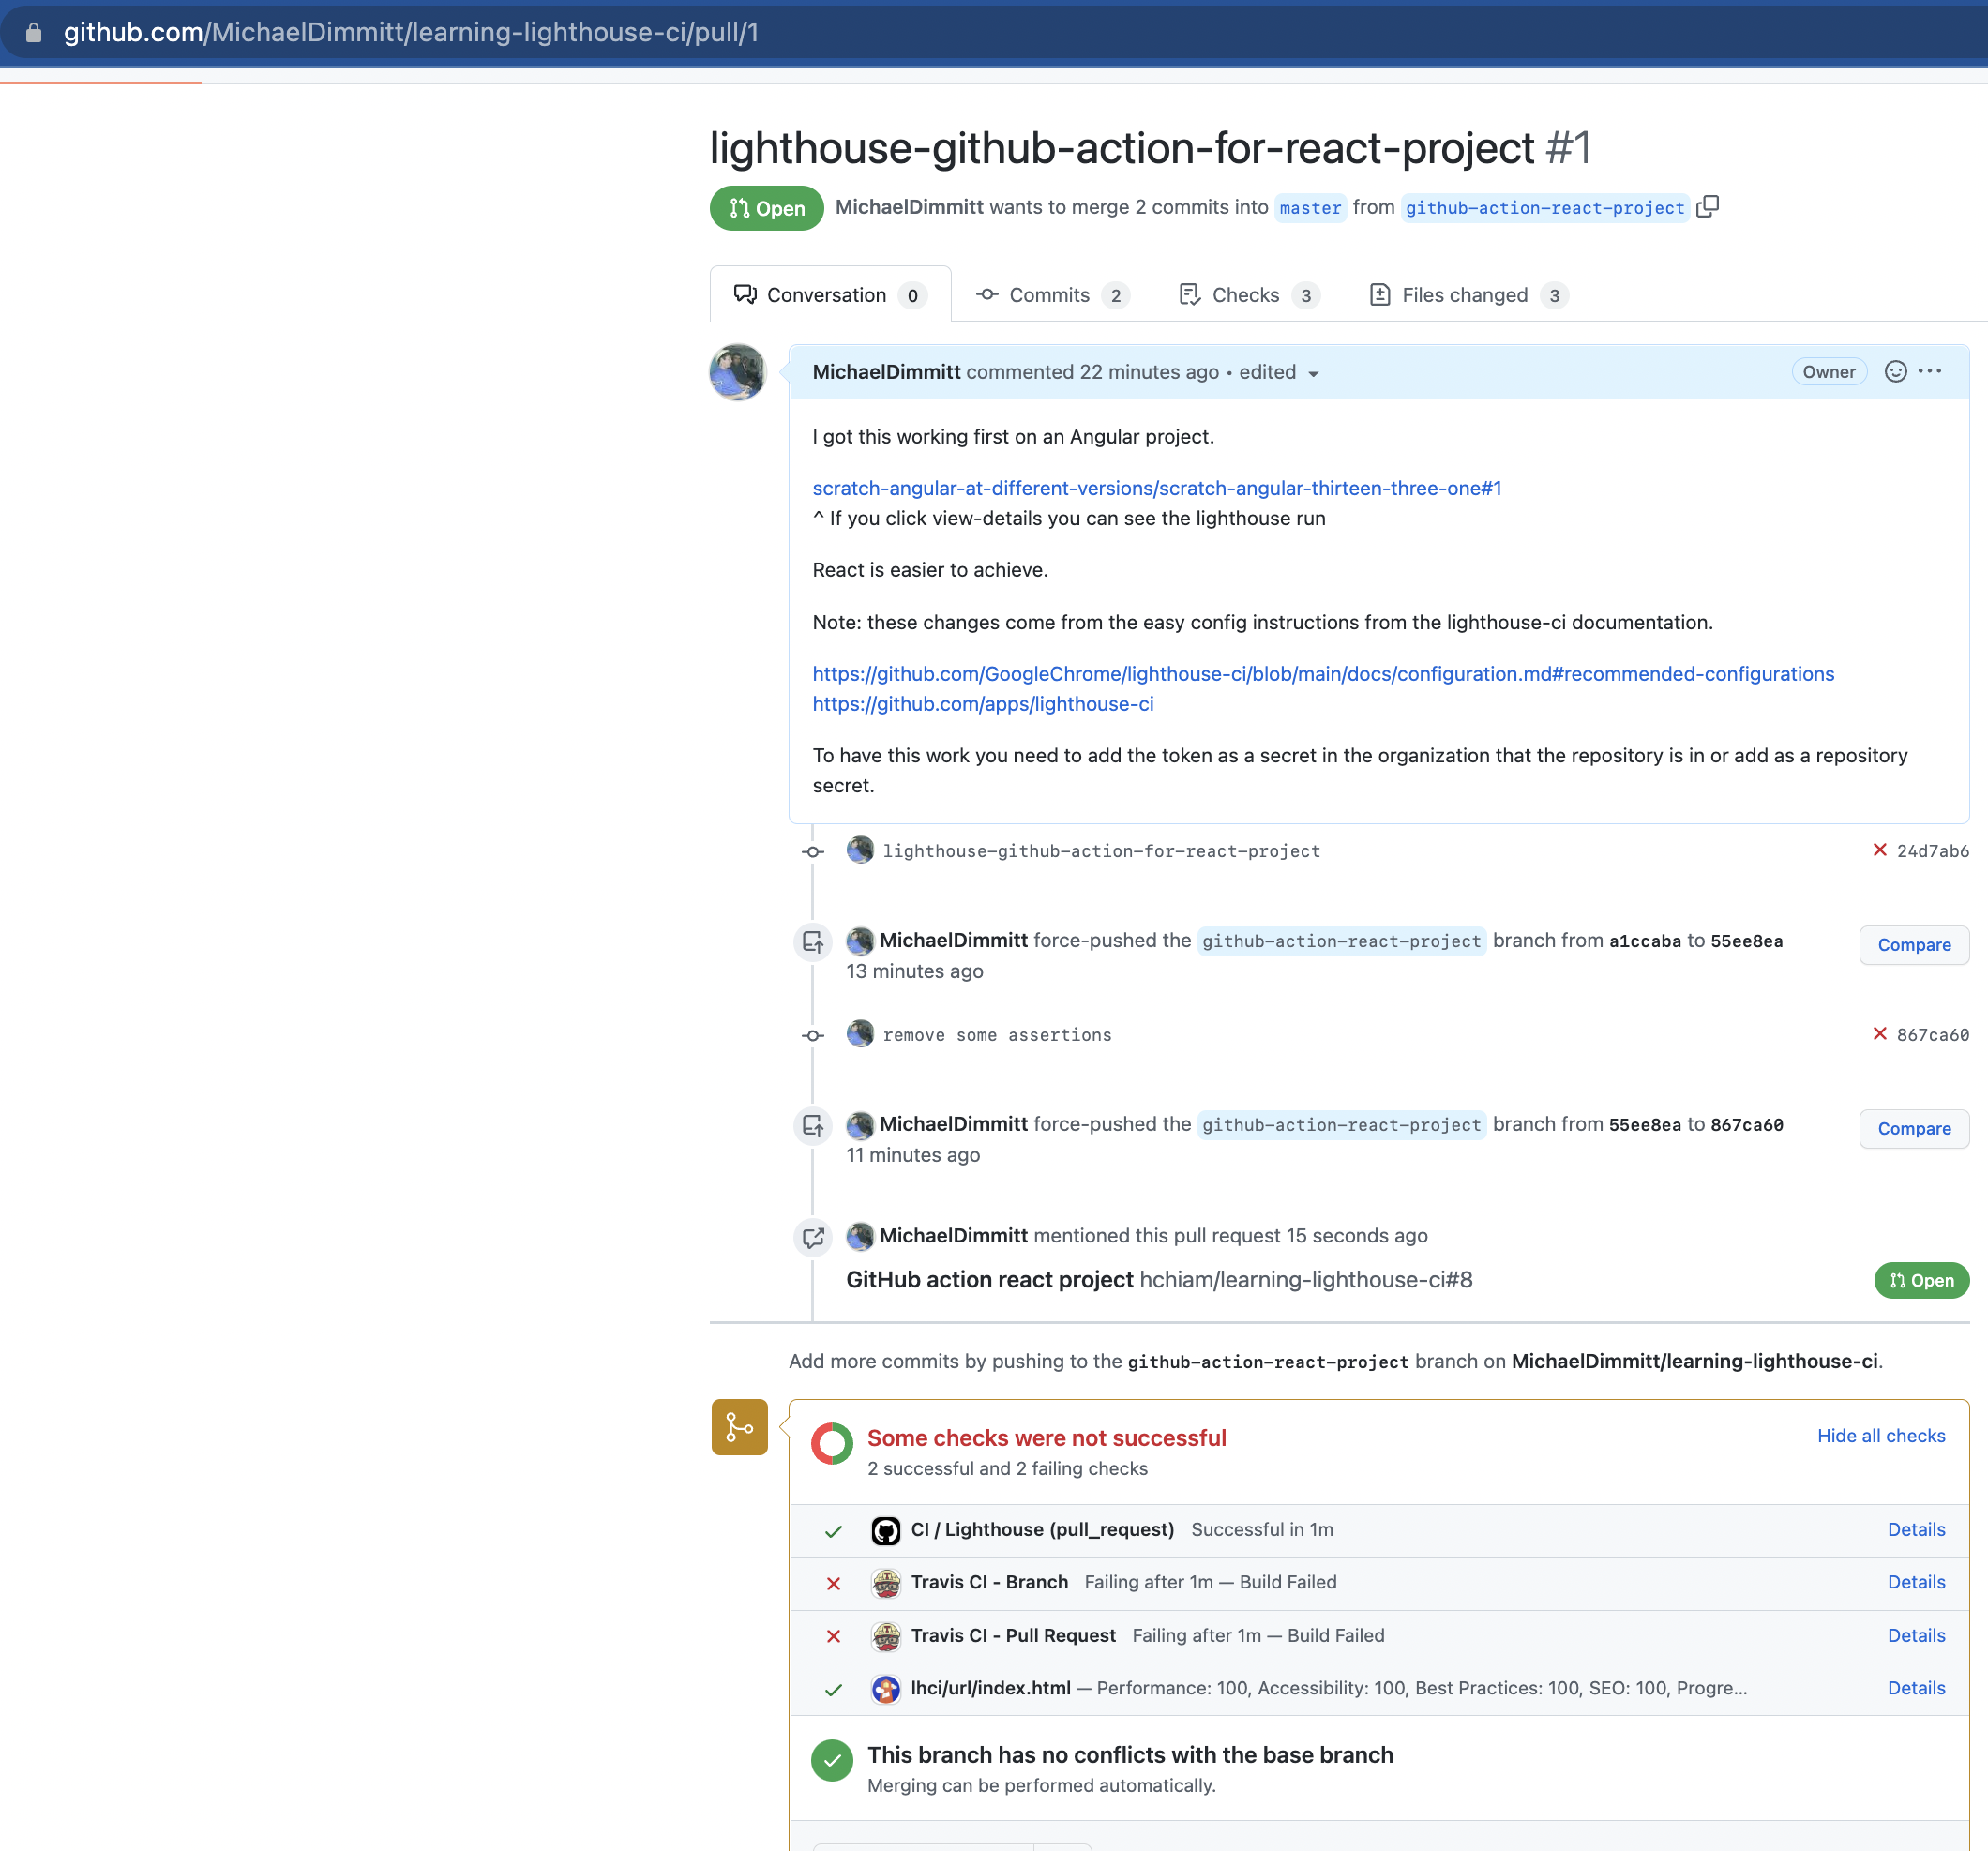The width and height of the screenshot is (1988, 1851).
Task: Open commit message 'remove some assertions'
Action: click(x=997, y=1035)
